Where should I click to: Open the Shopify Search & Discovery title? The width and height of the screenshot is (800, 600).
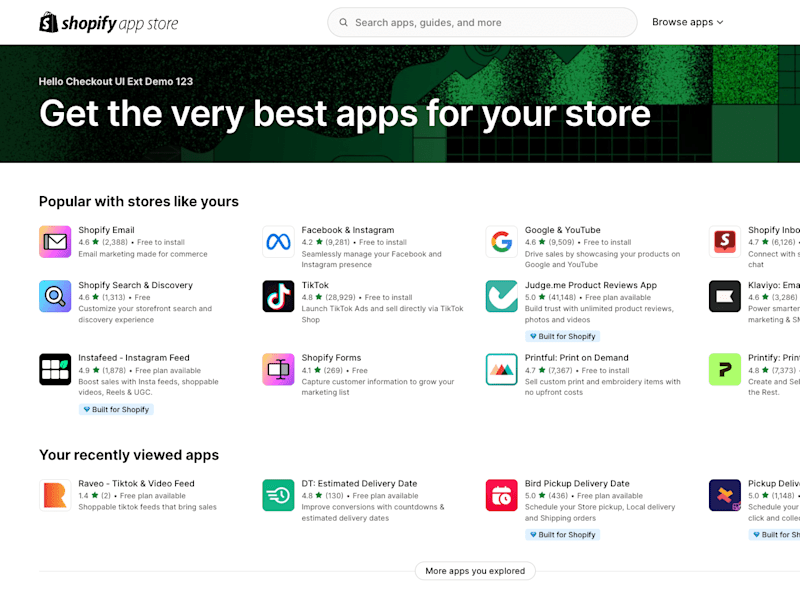135,285
